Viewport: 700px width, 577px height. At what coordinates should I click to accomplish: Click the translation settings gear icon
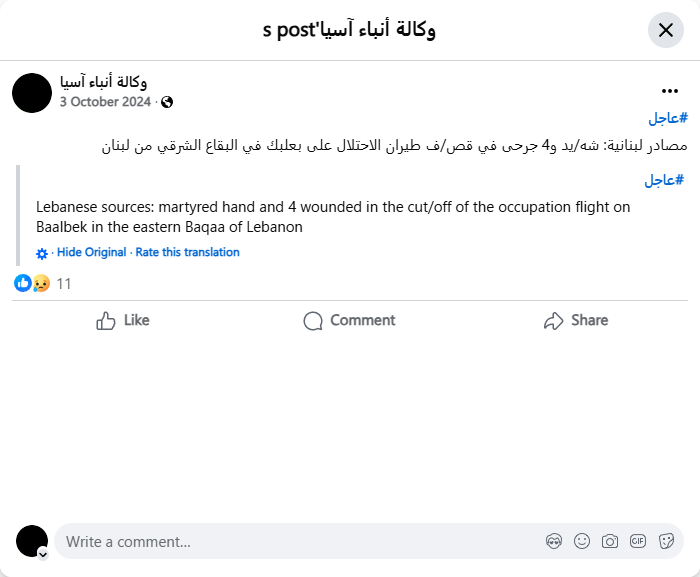pyautogui.click(x=42, y=253)
